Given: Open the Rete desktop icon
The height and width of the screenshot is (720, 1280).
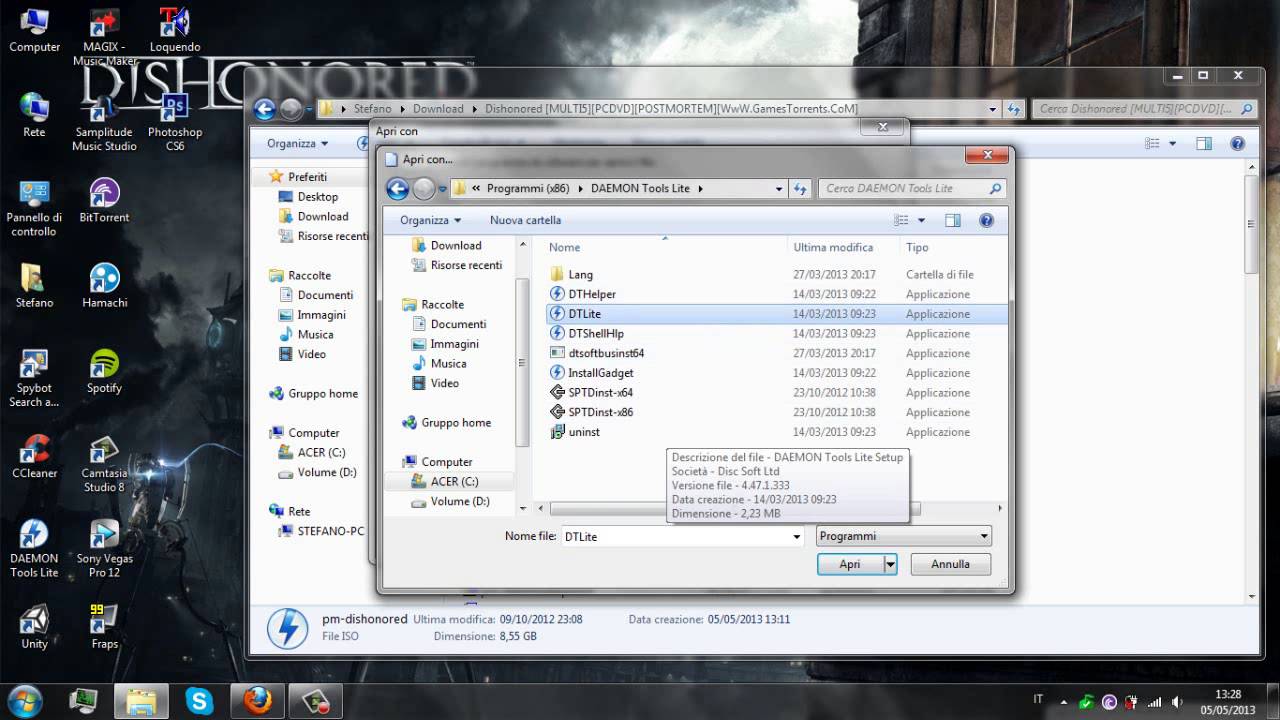Looking at the screenshot, I should point(34,115).
